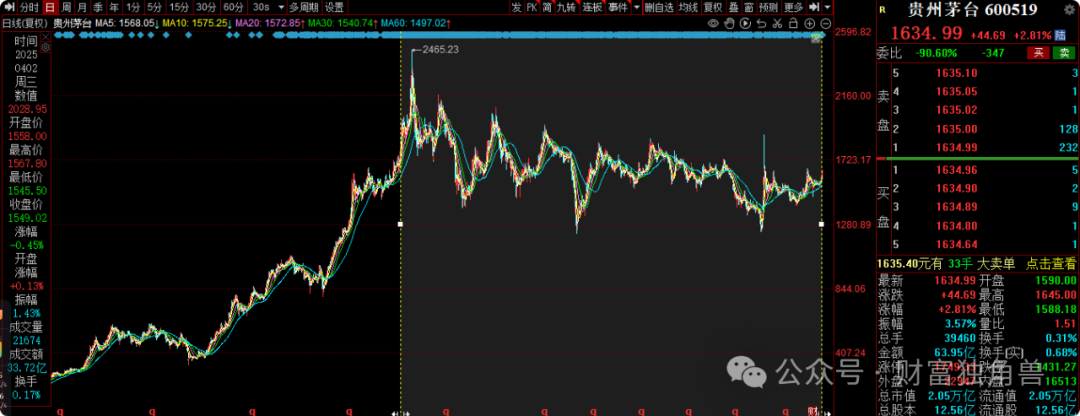
Task: Toggle the 连板 indicator
Action: click(592, 7)
